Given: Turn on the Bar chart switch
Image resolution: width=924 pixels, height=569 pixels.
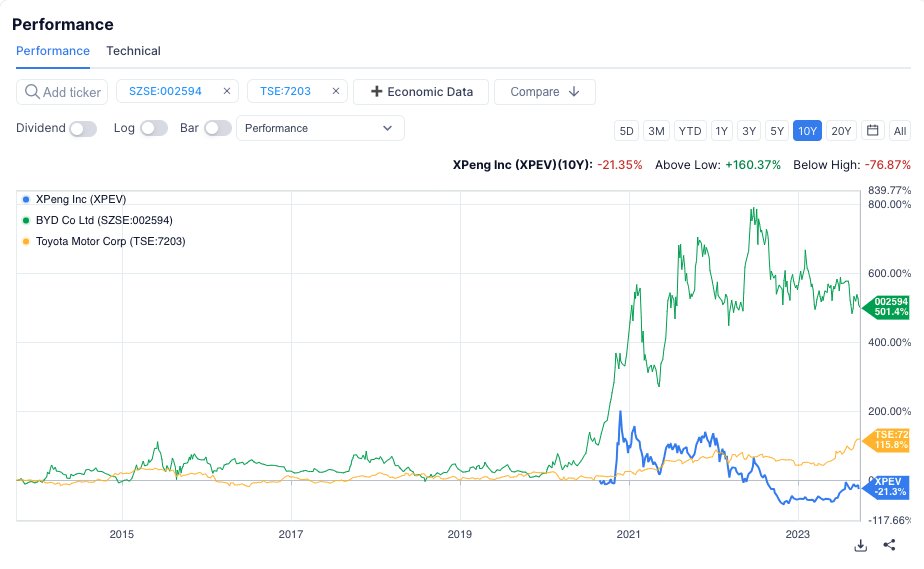Looking at the screenshot, I should coord(218,128).
